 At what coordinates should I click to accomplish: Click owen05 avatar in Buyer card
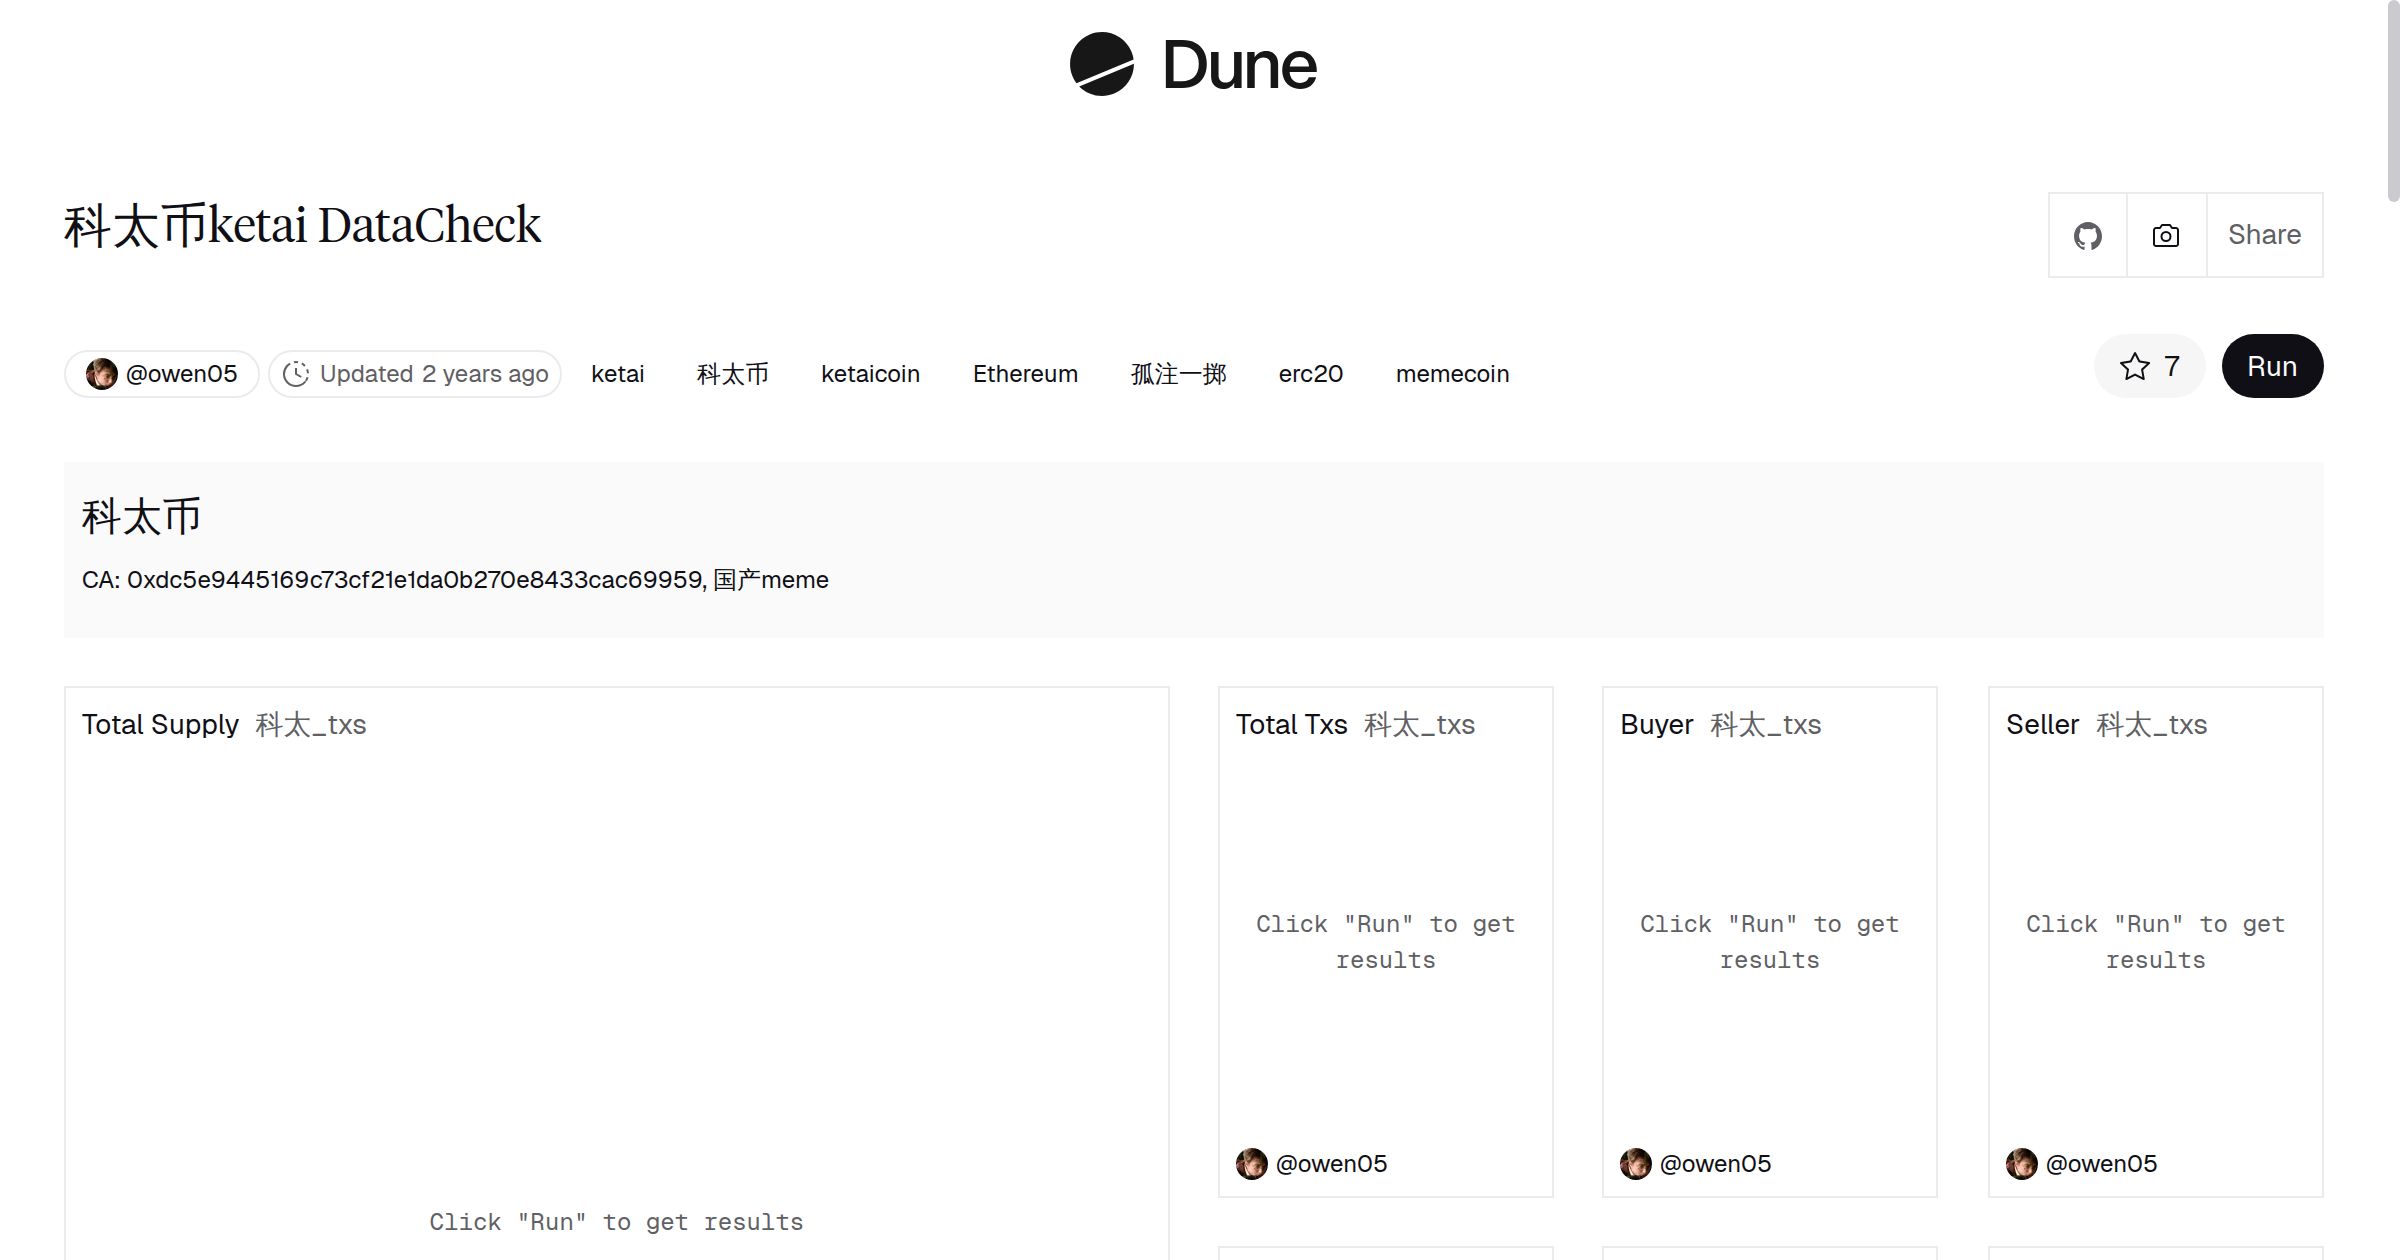coord(1635,1164)
